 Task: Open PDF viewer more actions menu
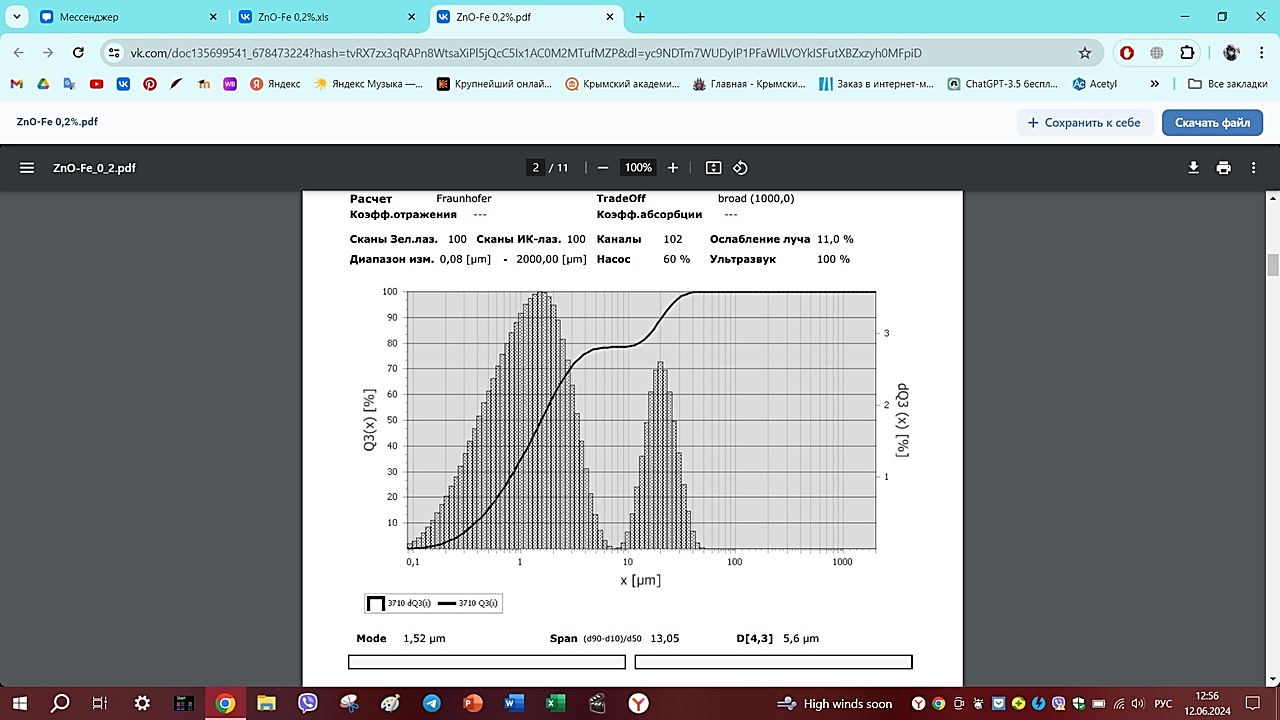click(1254, 168)
